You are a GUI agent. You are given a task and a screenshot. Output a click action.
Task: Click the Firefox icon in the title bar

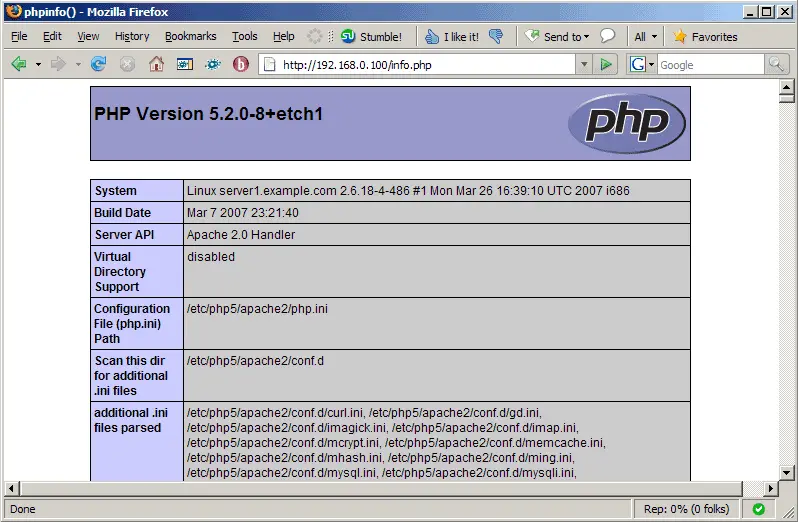(x=14, y=11)
